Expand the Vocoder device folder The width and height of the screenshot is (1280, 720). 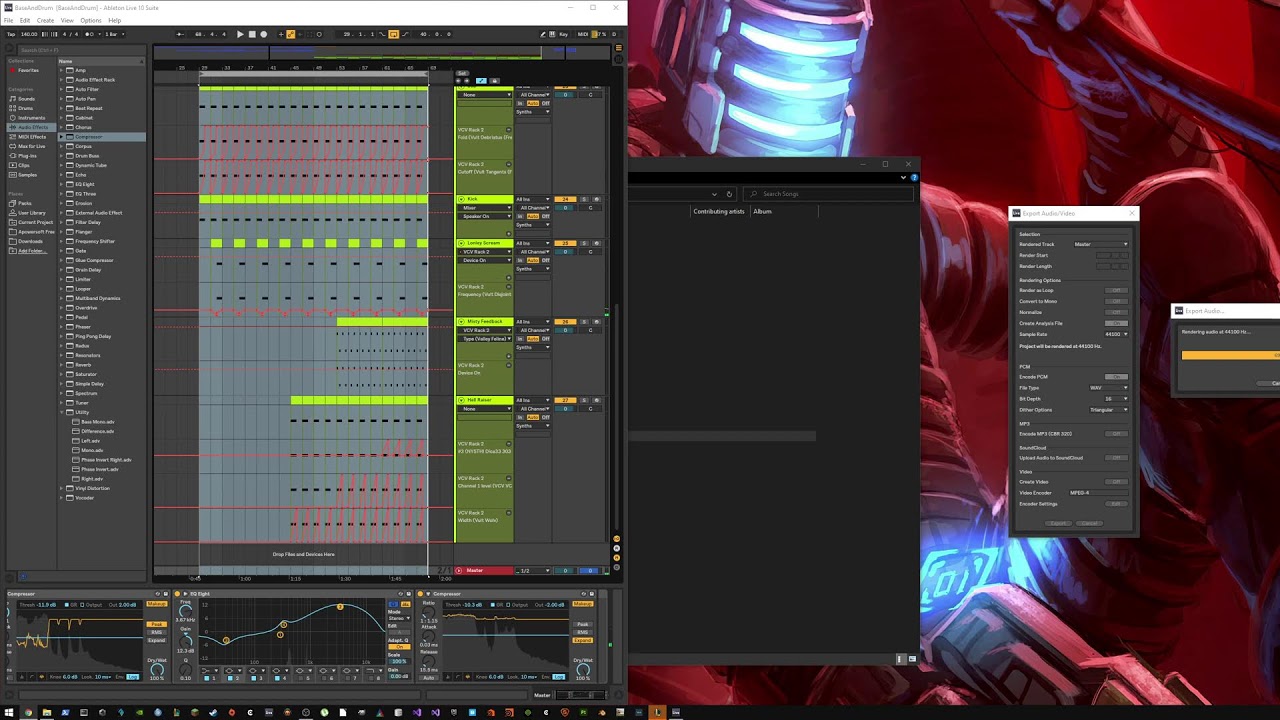pos(62,497)
